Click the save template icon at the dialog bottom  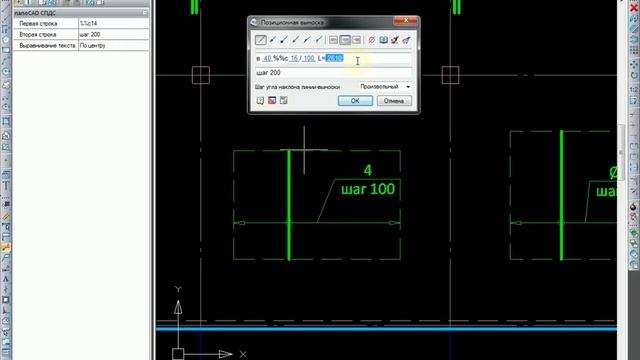coord(283,100)
